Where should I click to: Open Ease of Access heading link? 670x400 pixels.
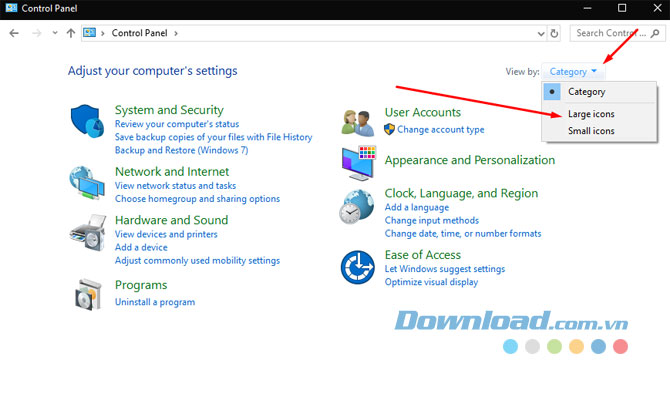tap(423, 255)
